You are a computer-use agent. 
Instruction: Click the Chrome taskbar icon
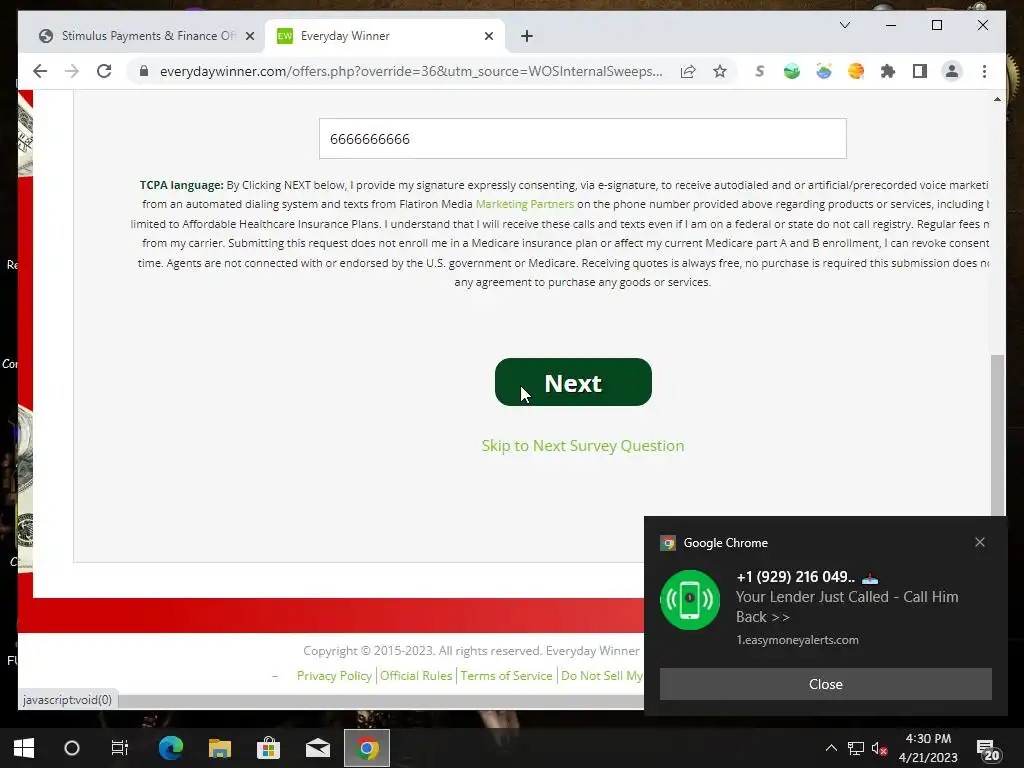367,748
